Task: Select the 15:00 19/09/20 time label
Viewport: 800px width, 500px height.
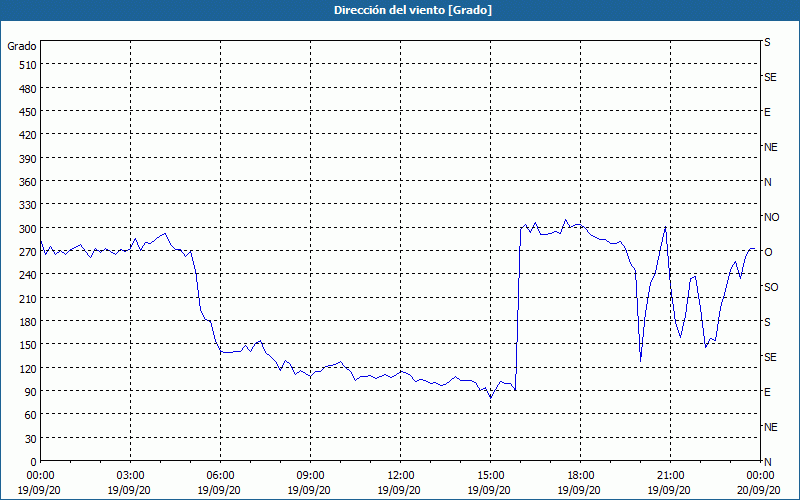Action: tap(490, 483)
